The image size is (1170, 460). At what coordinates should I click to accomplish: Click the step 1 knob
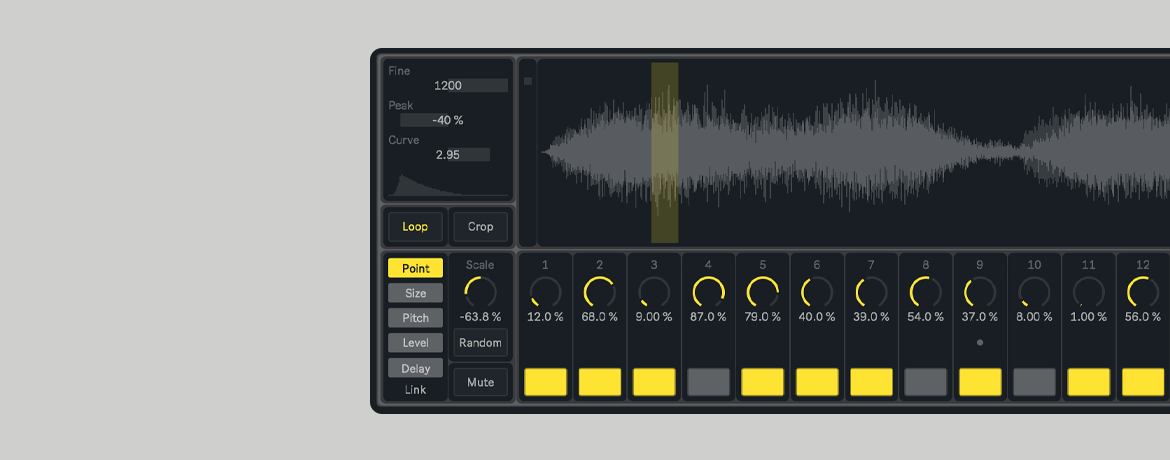coord(545,292)
